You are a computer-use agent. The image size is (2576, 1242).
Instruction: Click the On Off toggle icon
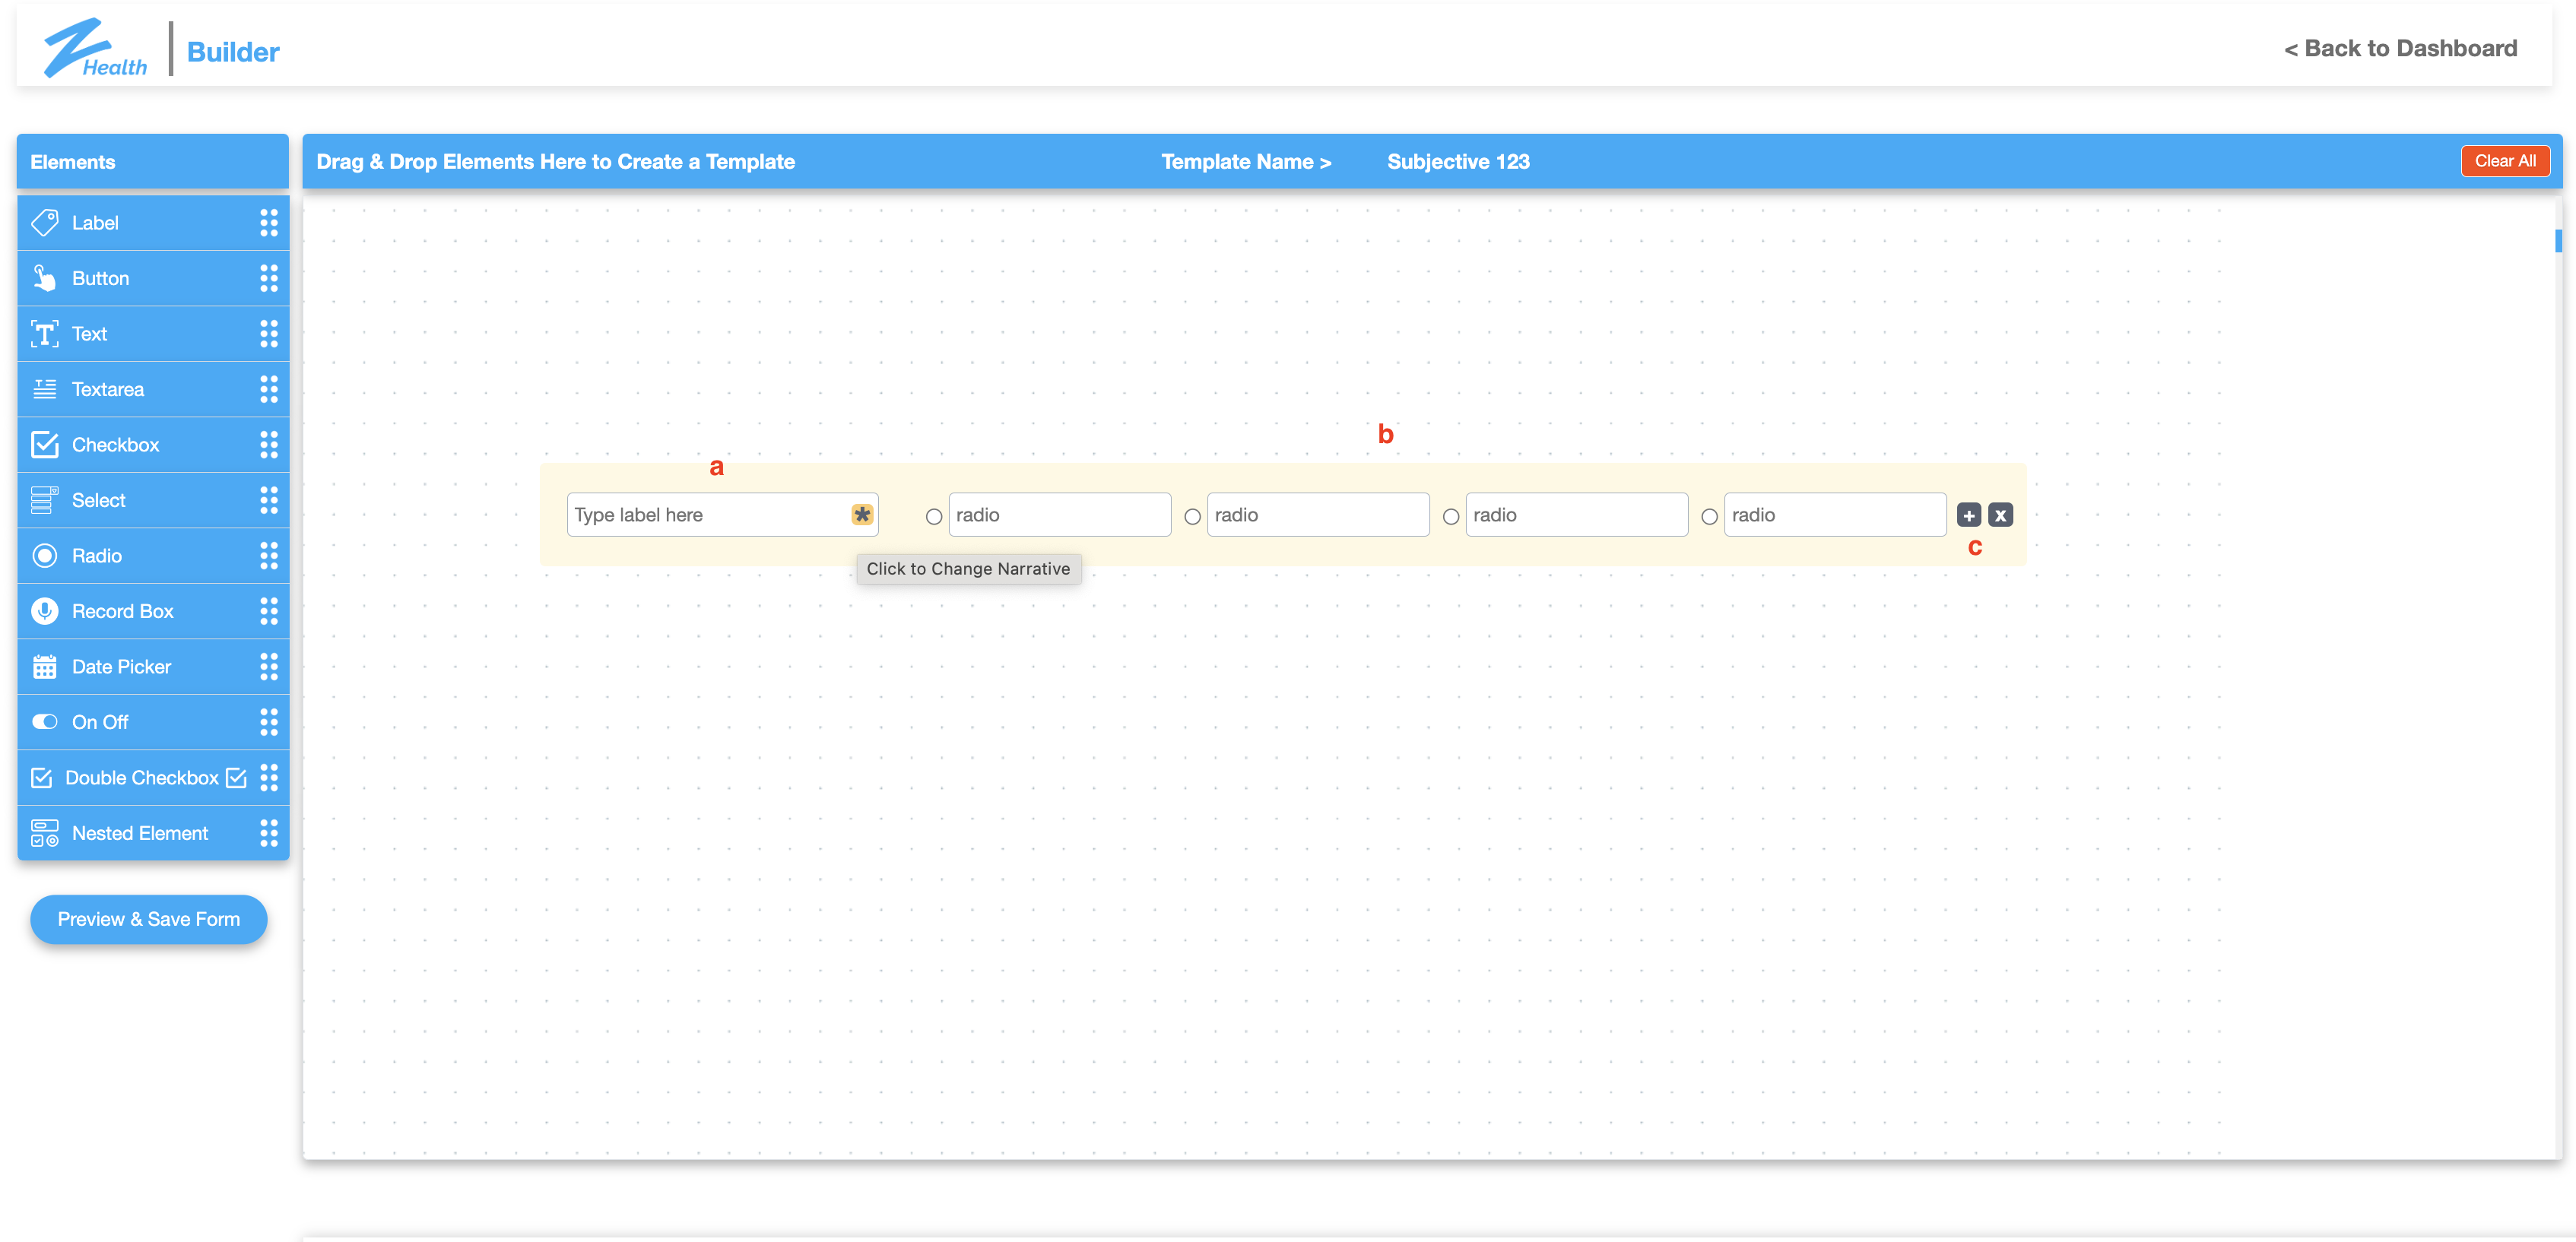(45, 722)
